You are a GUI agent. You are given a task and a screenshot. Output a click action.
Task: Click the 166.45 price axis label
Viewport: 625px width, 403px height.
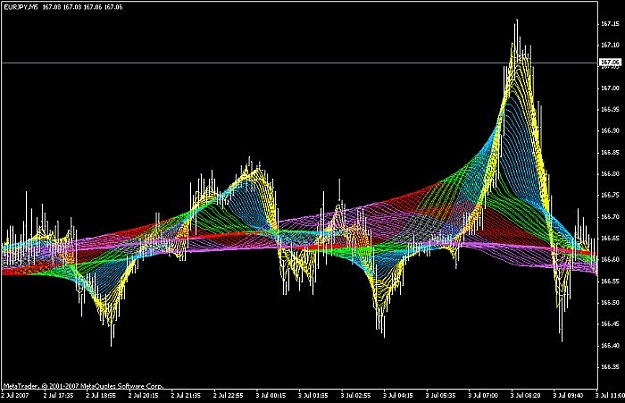click(x=610, y=324)
